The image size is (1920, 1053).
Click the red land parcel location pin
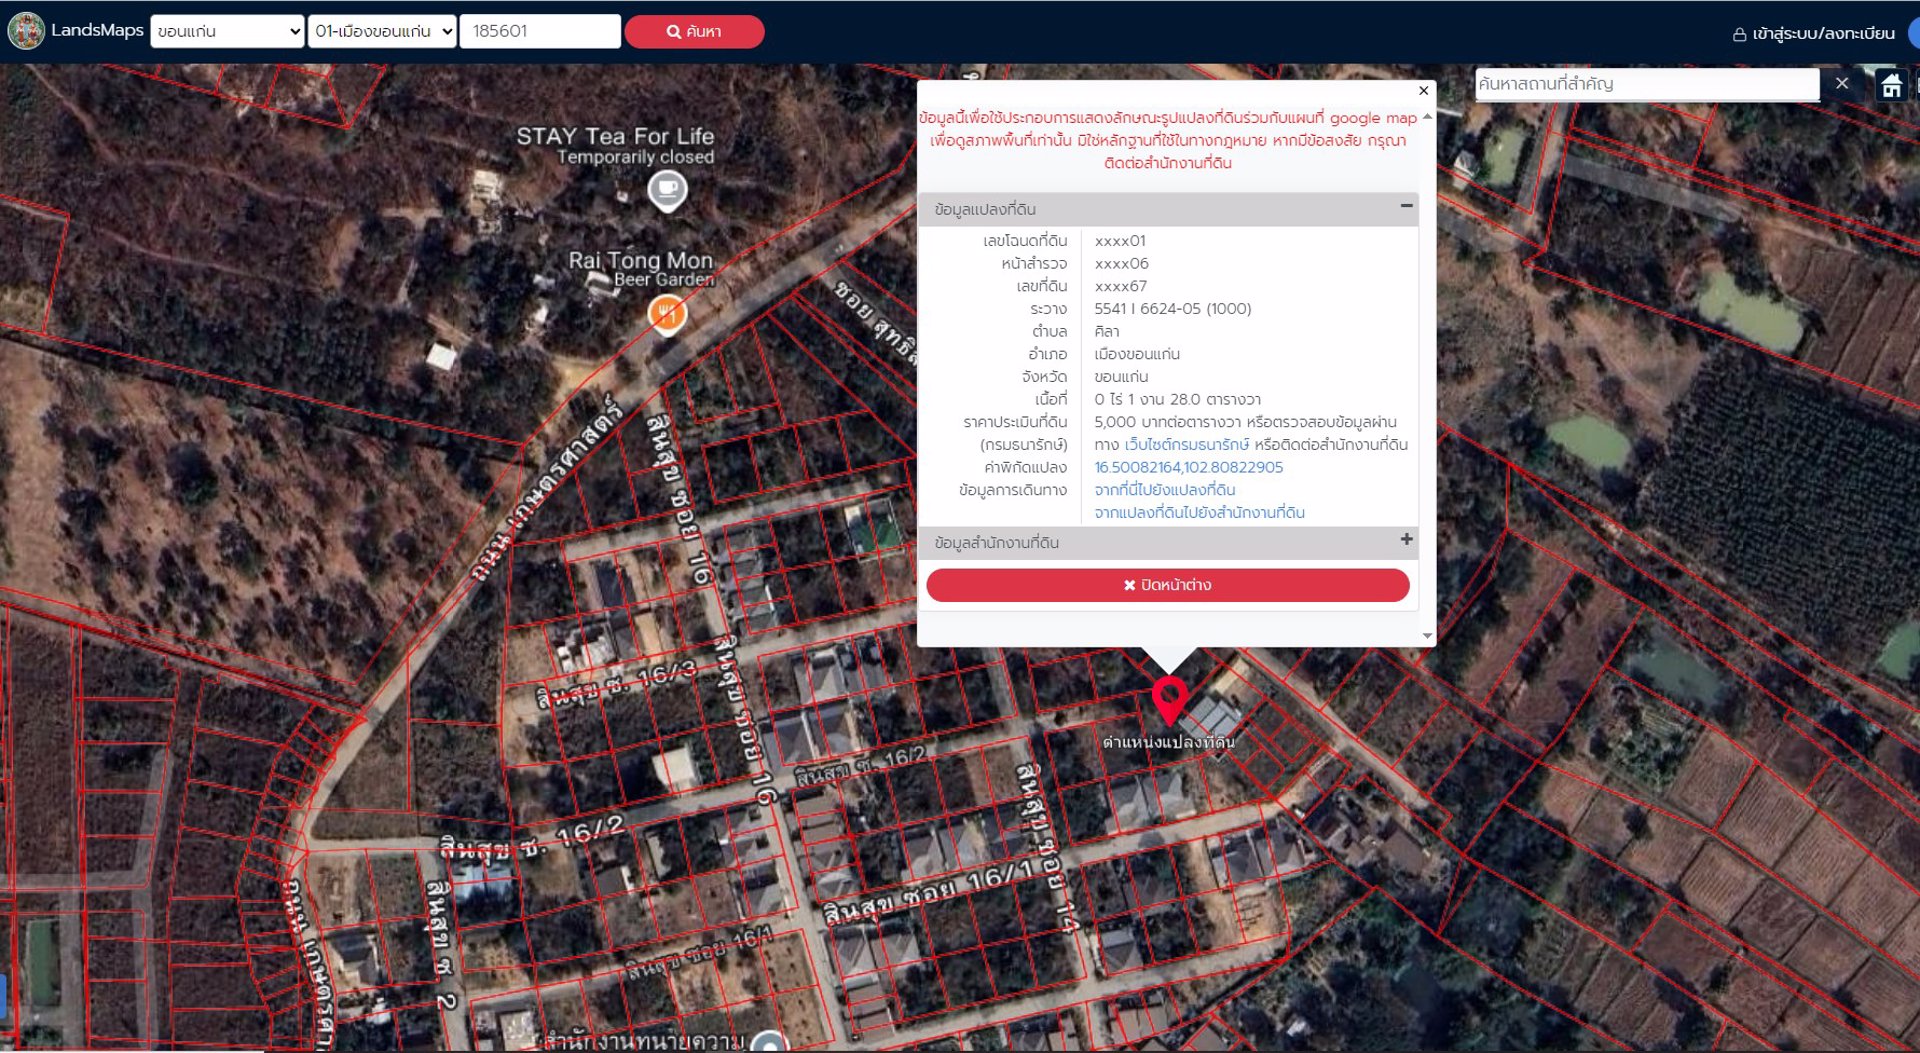[x=1169, y=698]
